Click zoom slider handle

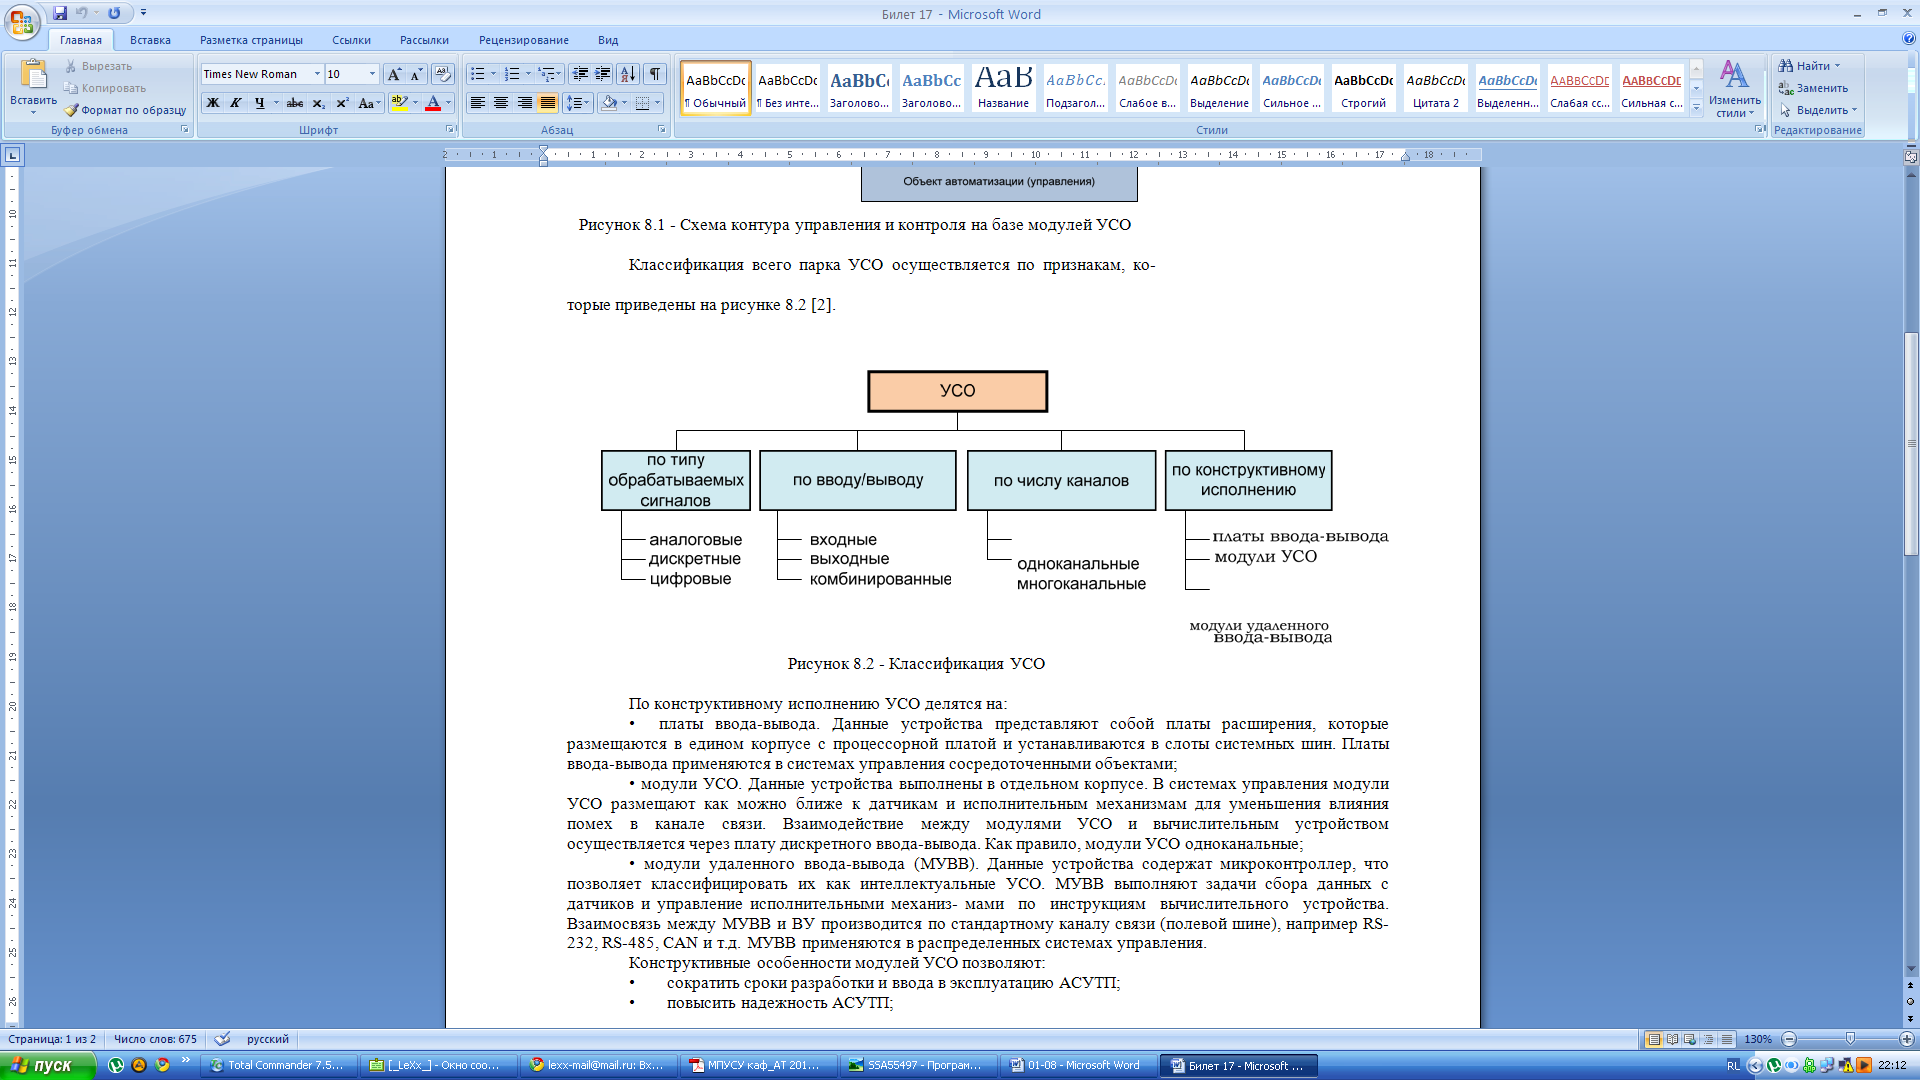point(1850,1040)
